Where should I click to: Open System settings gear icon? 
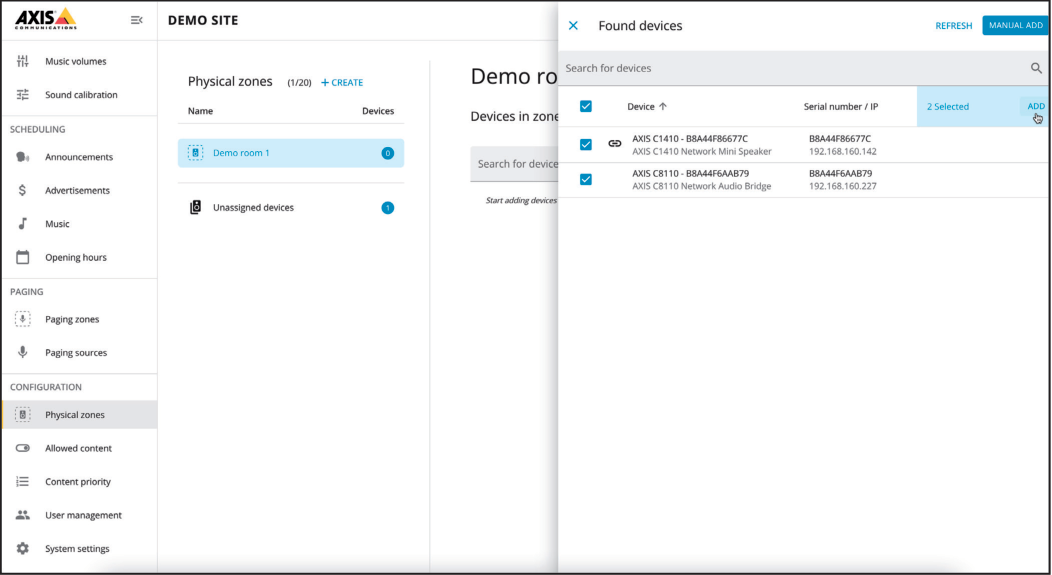click(23, 549)
